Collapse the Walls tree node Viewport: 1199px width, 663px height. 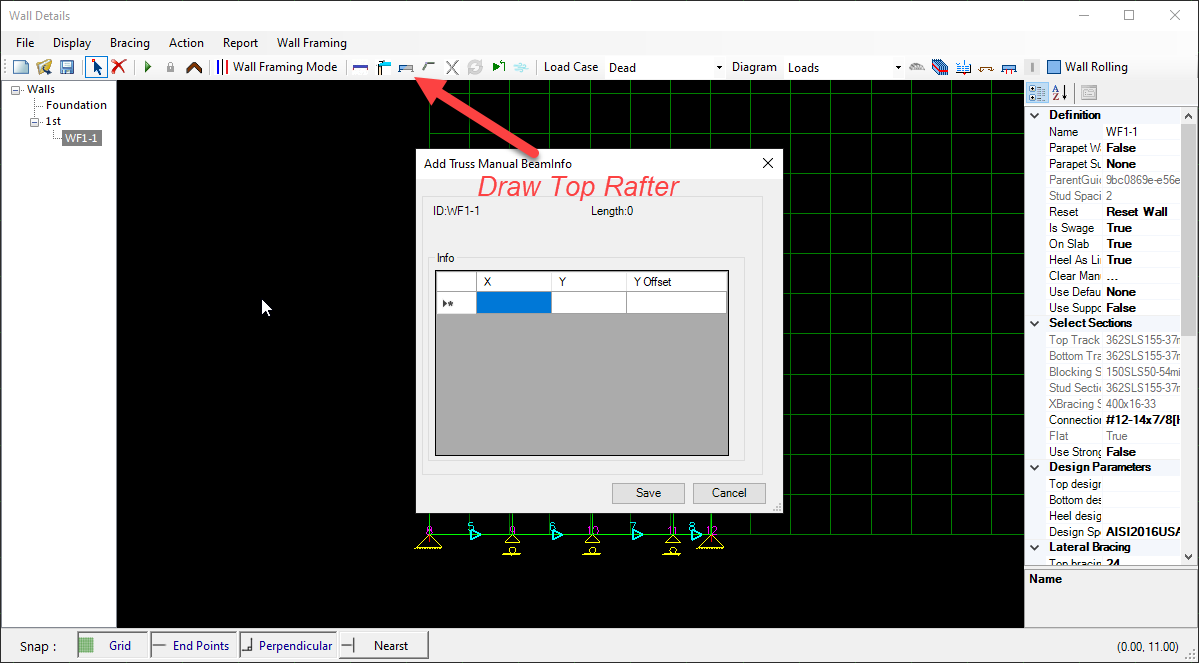point(17,90)
